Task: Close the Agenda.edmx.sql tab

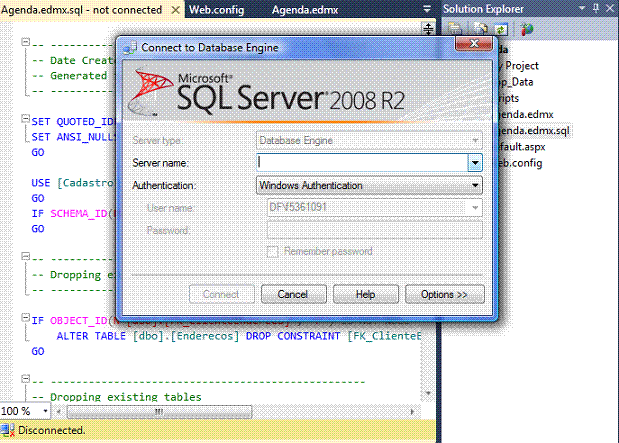Action: point(175,10)
